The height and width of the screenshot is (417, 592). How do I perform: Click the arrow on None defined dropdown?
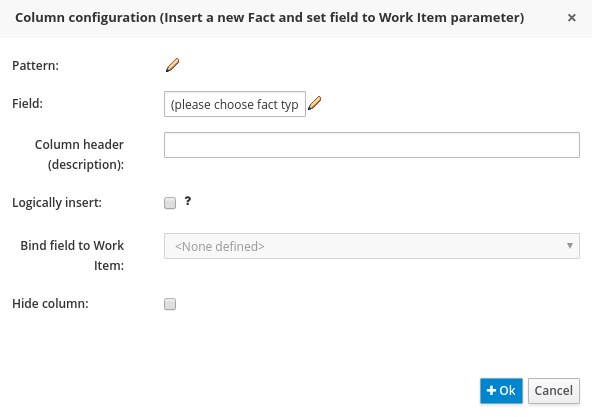pyautogui.click(x=570, y=246)
